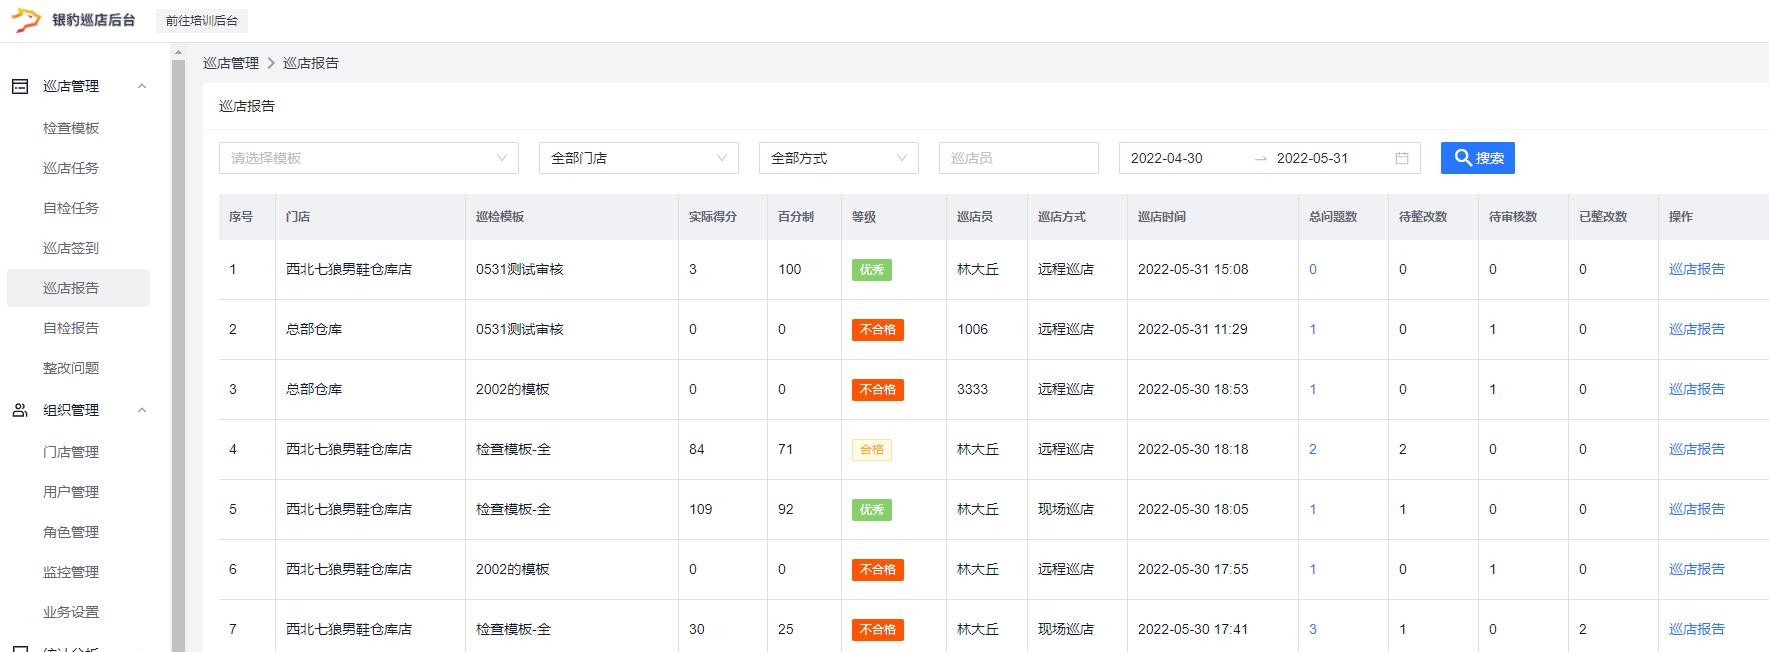
Task: Click the 组织管理 people icon
Action: (20, 410)
